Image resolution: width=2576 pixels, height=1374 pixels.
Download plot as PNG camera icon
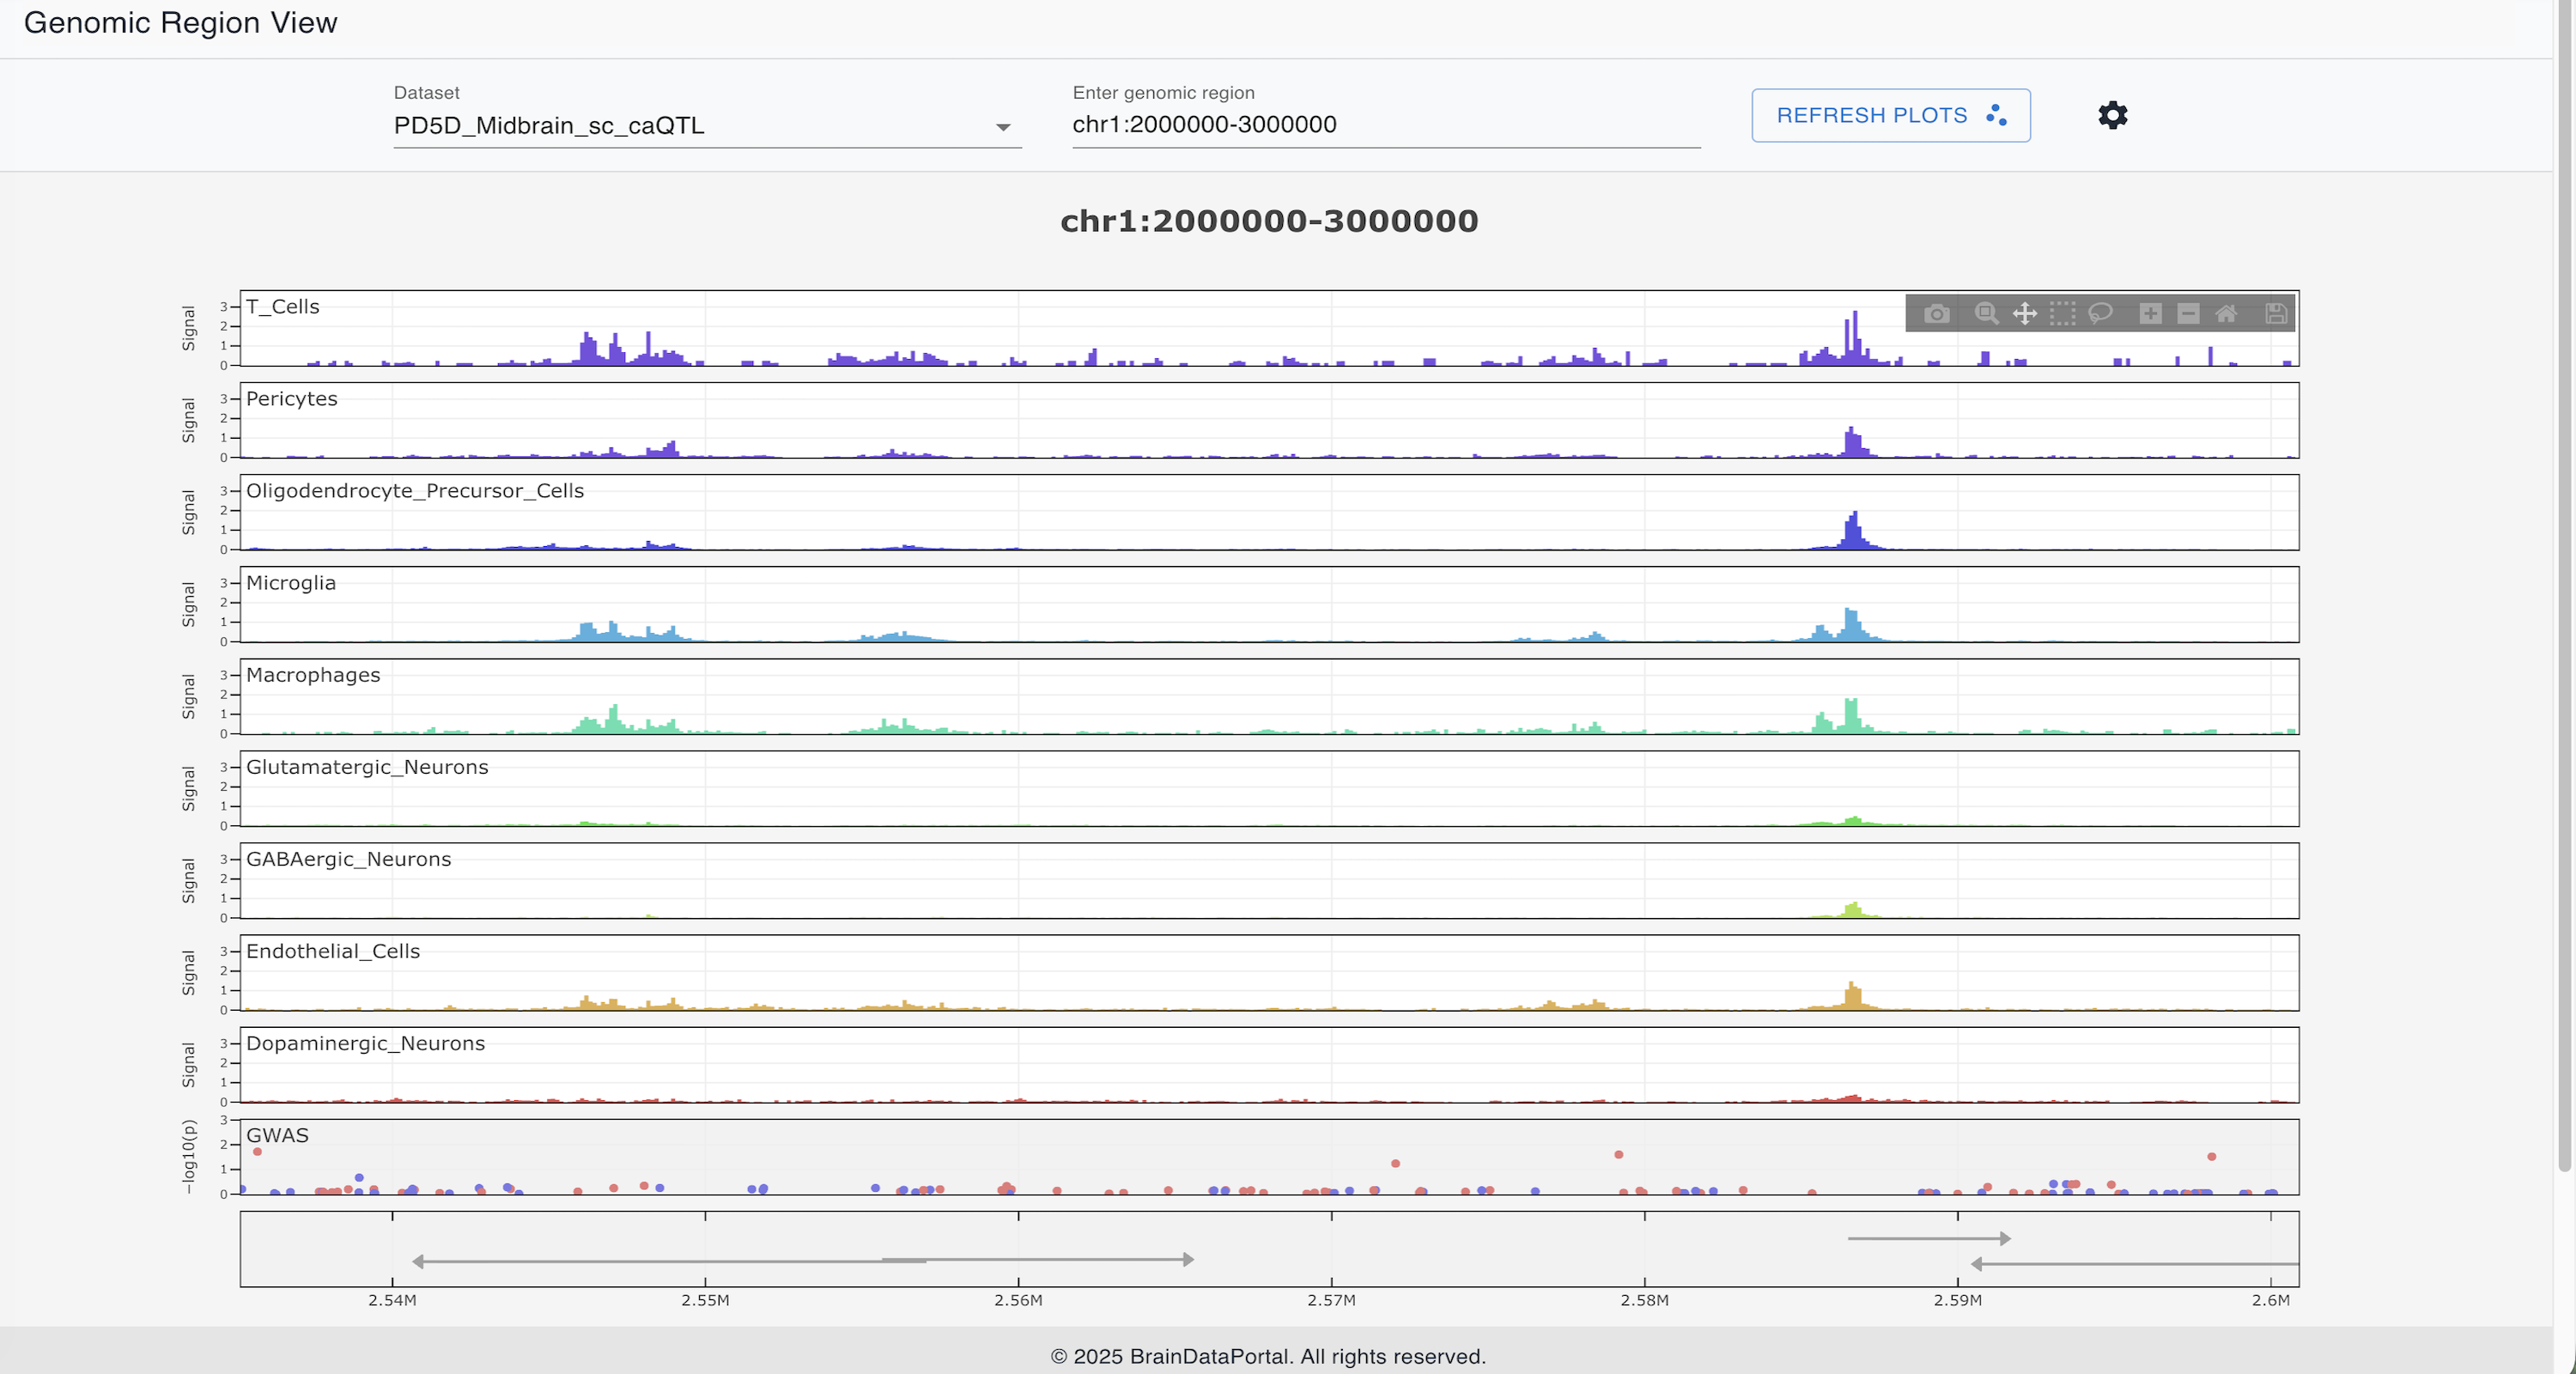pyautogui.click(x=1936, y=314)
